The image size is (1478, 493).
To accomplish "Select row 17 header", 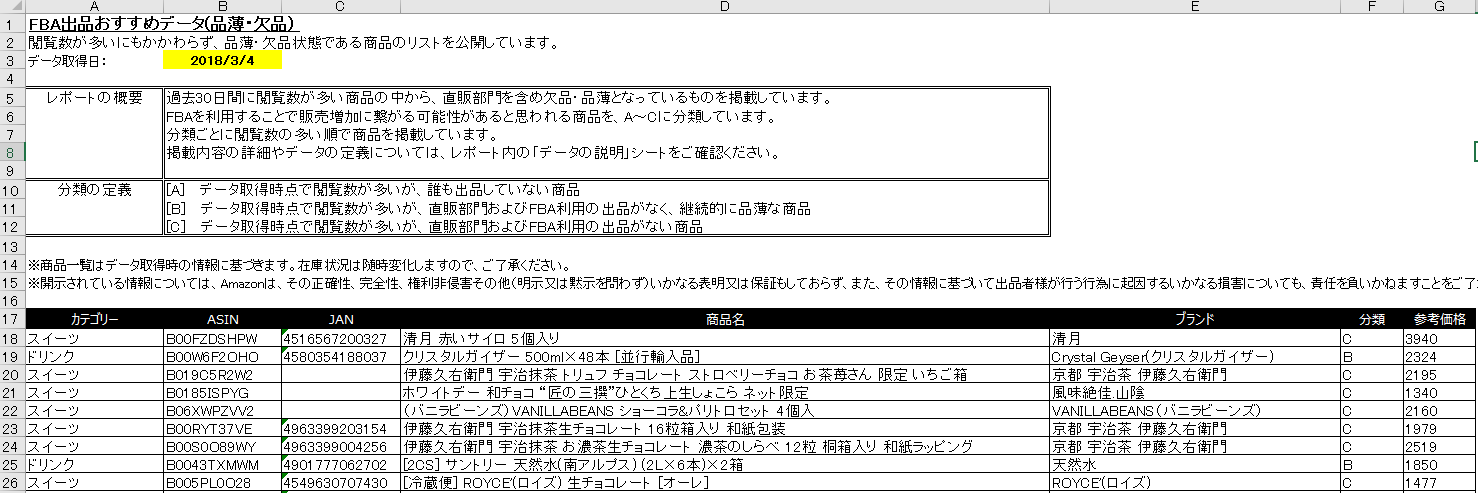I will 12,320.
